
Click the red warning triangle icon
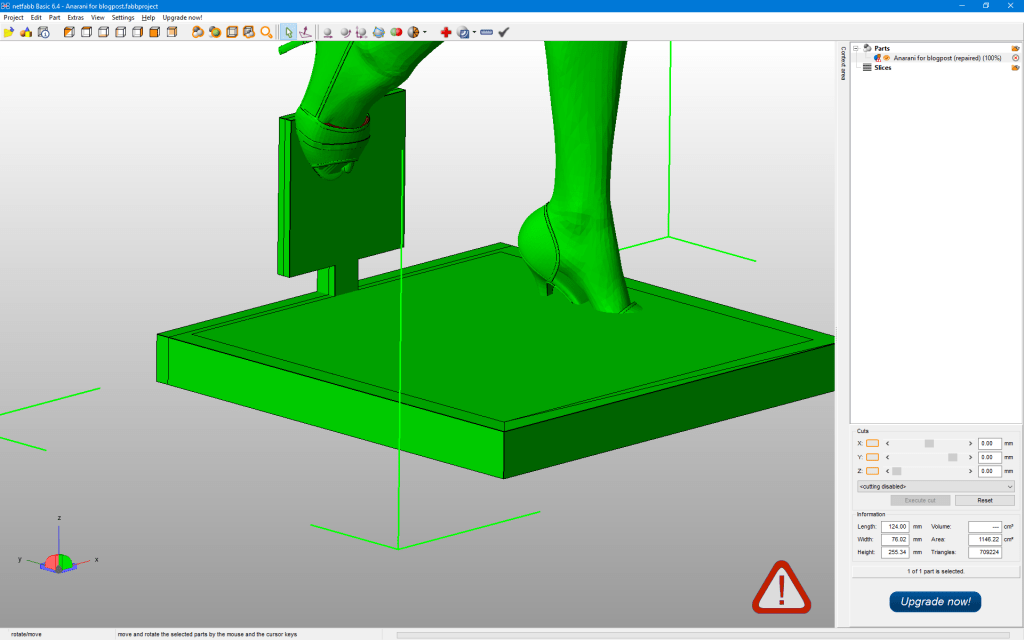[782, 587]
